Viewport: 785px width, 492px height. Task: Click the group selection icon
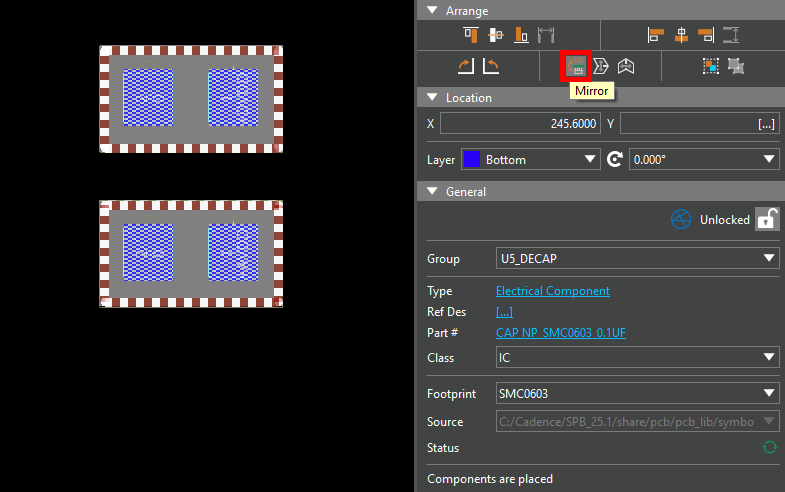[711, 66]
